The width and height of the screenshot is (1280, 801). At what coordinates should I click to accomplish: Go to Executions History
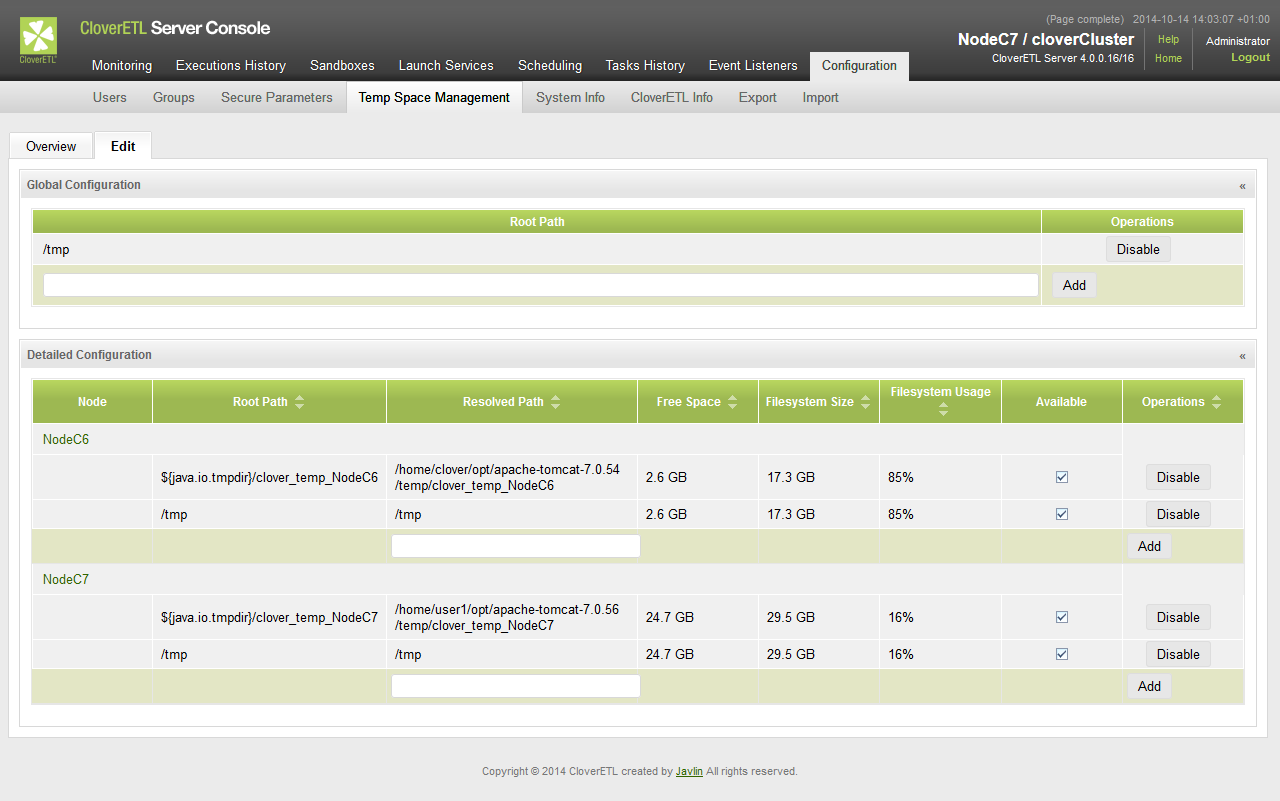231,66
